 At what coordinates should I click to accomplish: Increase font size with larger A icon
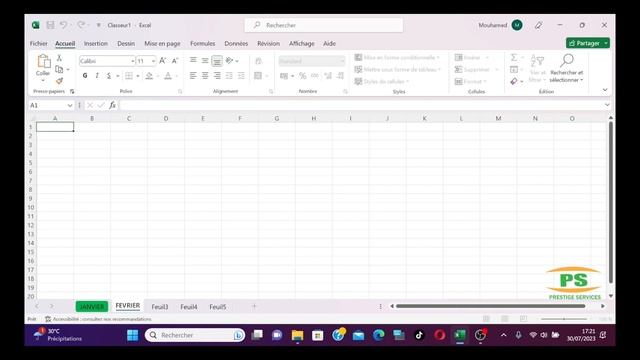[162, 61]
